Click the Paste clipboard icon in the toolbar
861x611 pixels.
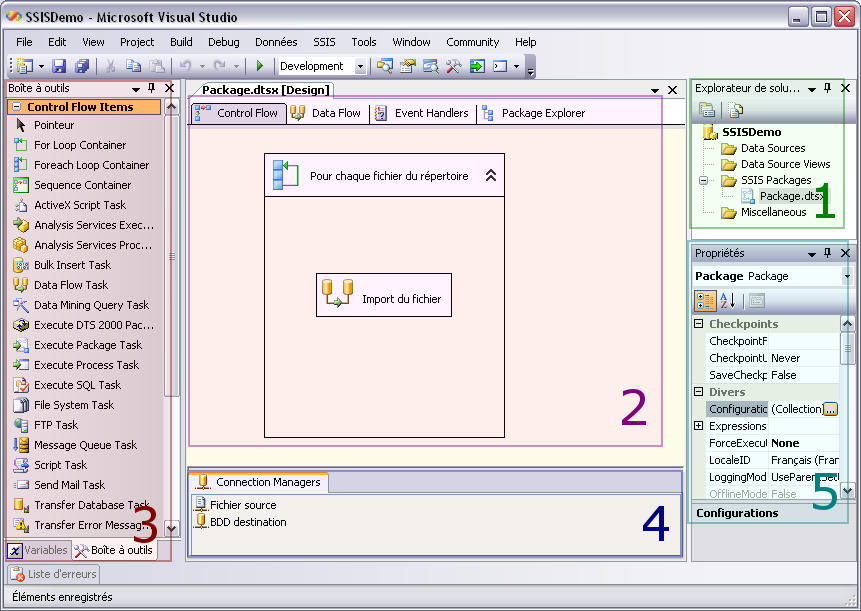click(x=157, y=66)
